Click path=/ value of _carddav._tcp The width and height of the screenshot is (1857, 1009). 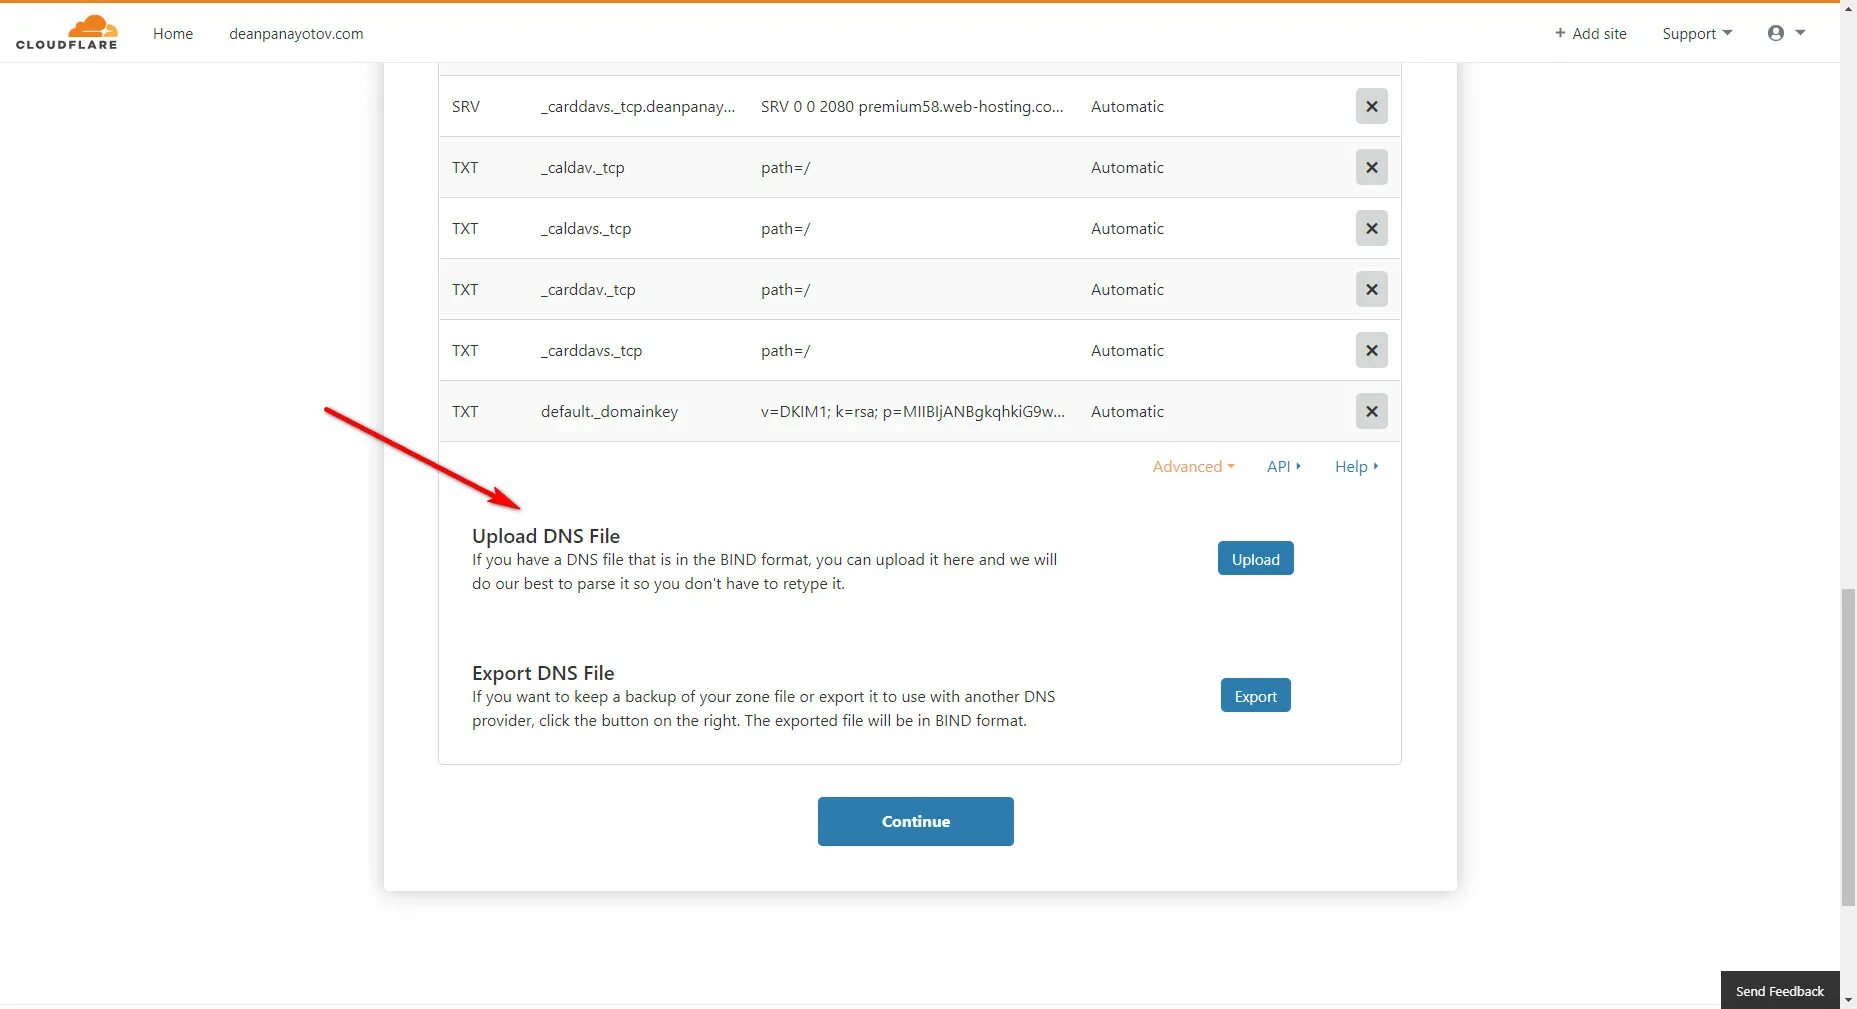tap(785, 289)
